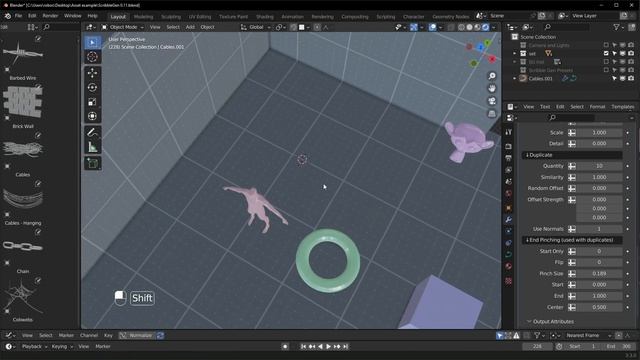The height and width of the screenshot is (360, 640).
Task: Collapse End Pinching section
Action: 571,240
